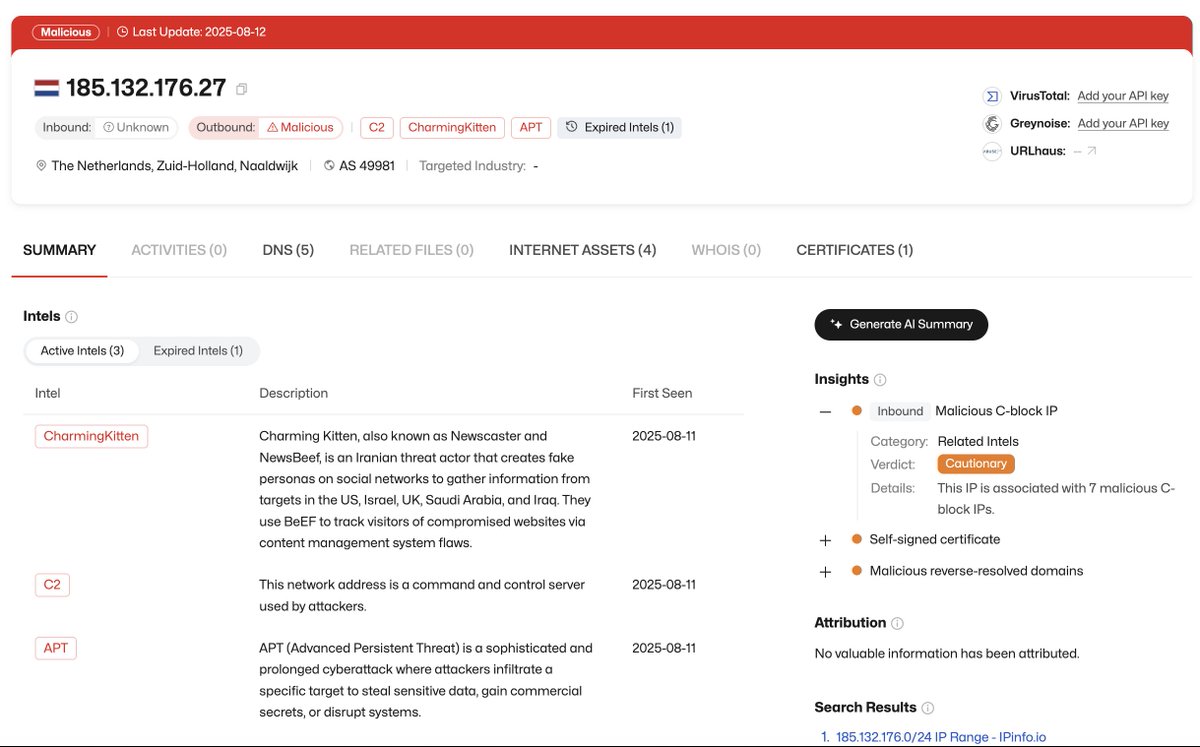Viewport: 1200px width, 747px height.
Task: Click the Intel column header
Action: 48,393
